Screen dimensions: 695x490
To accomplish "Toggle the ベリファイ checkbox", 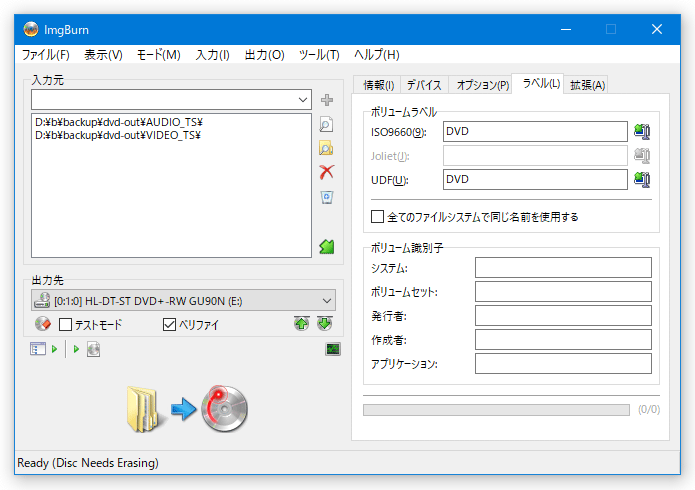I will coord(169,325).
